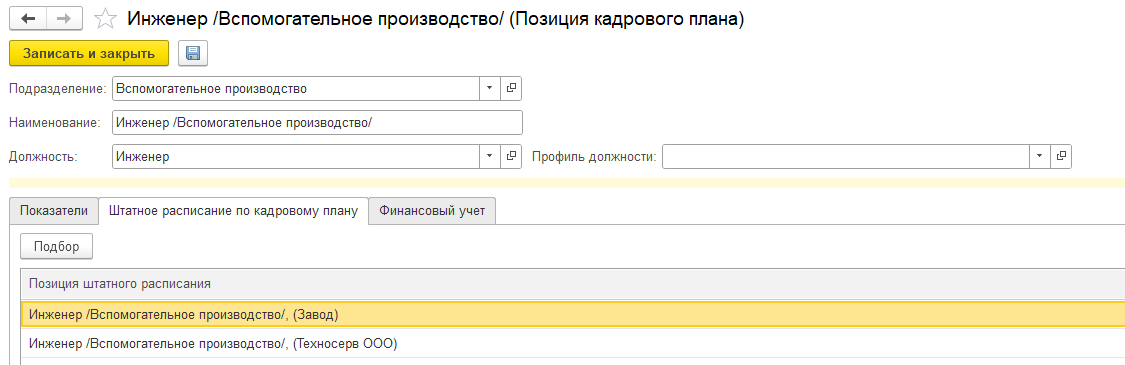Add form to favorites with star icon
The image size is (1125, 365).
(x=105, y=19)
